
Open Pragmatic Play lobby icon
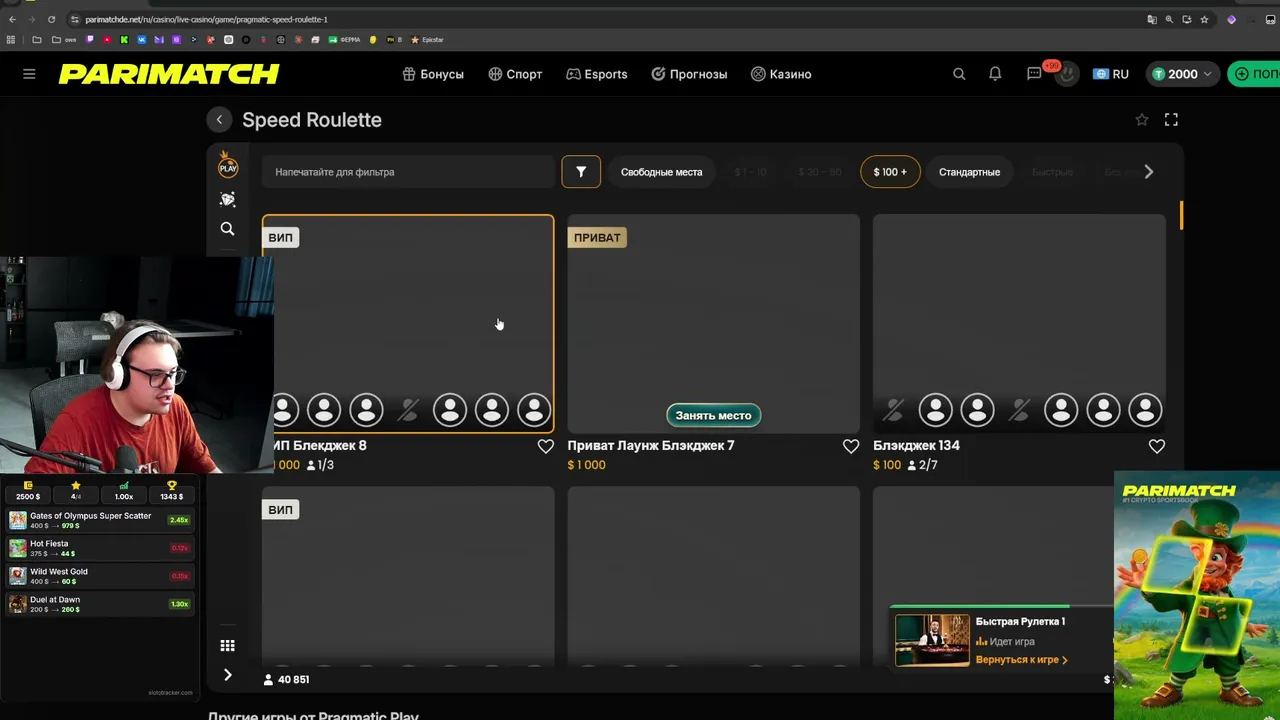pos(228,164)
